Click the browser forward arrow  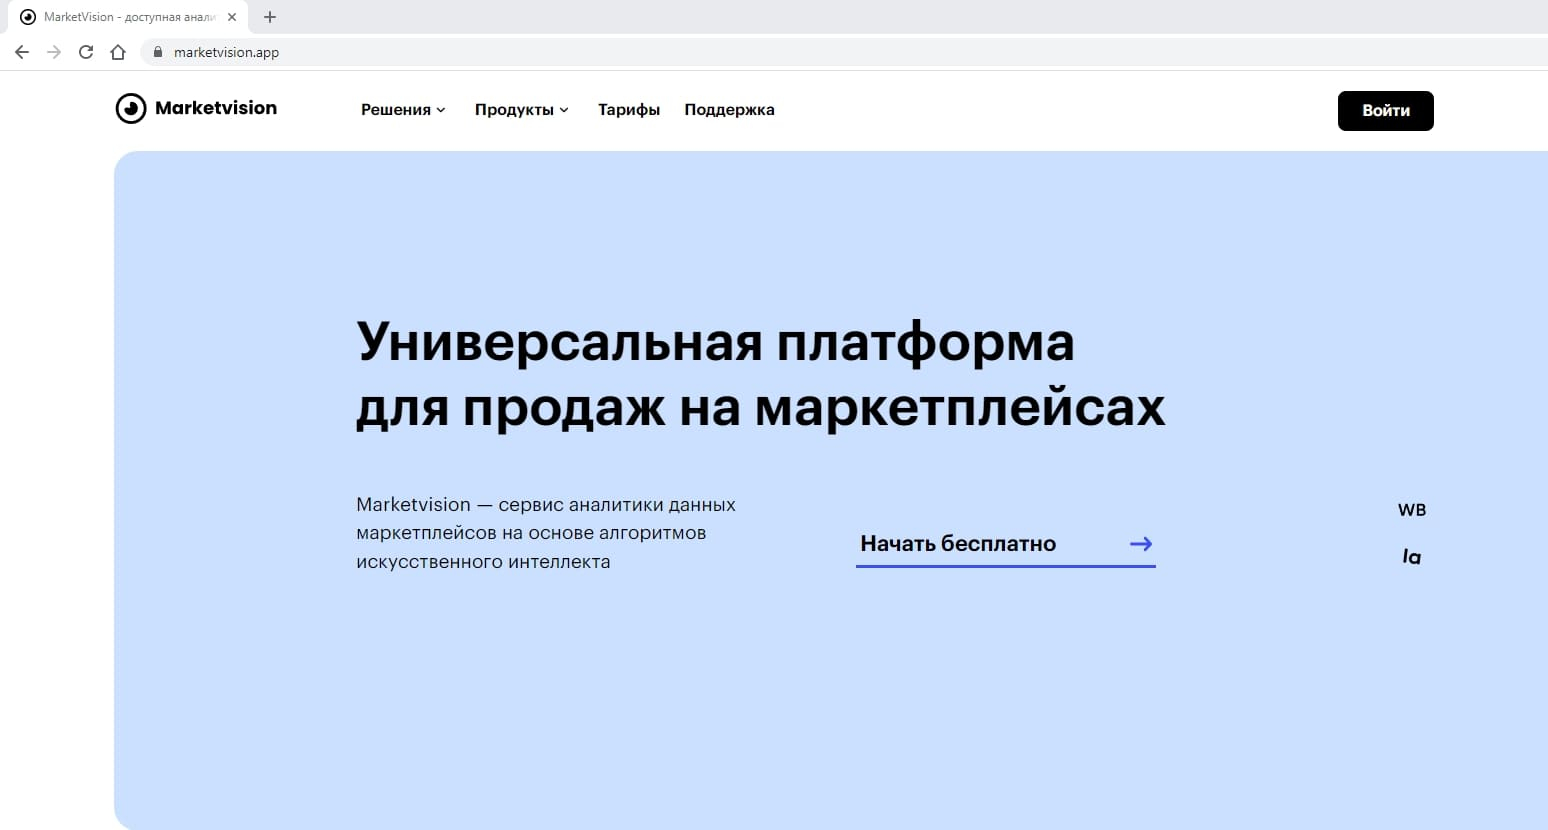[x=54, y=52]
